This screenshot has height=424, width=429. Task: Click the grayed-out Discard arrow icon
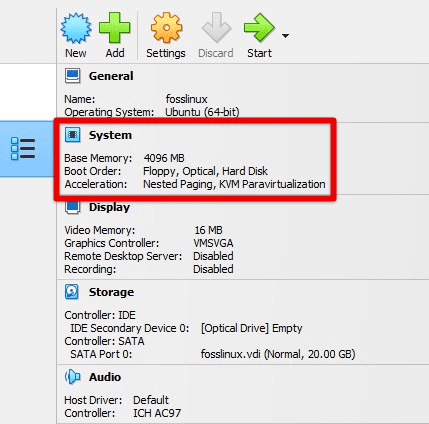point(216,28)
